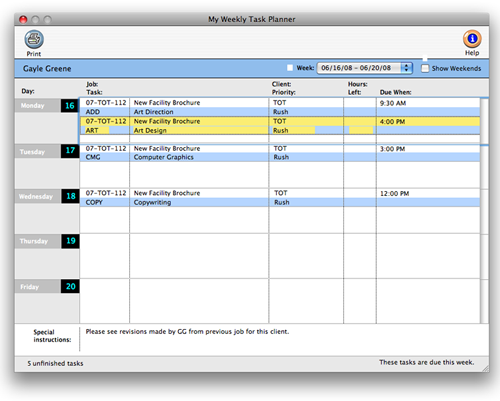This screenshot has width=500, height=401.
Task: Click the Tuesday 17 date badge
Action: 70,151
